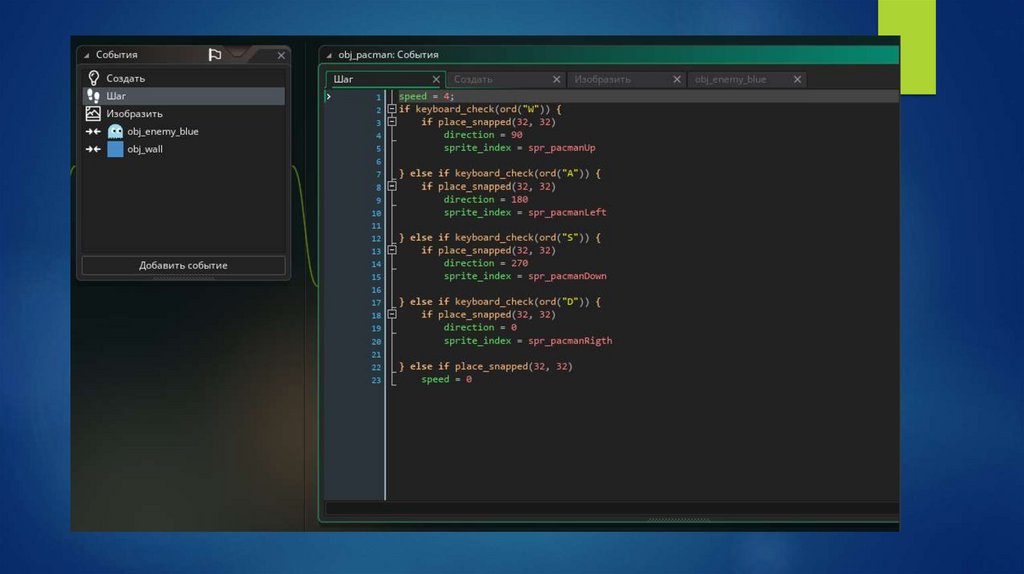Select the Изобразить event in list
This screenshot has width=1024, height=574.
184,114
